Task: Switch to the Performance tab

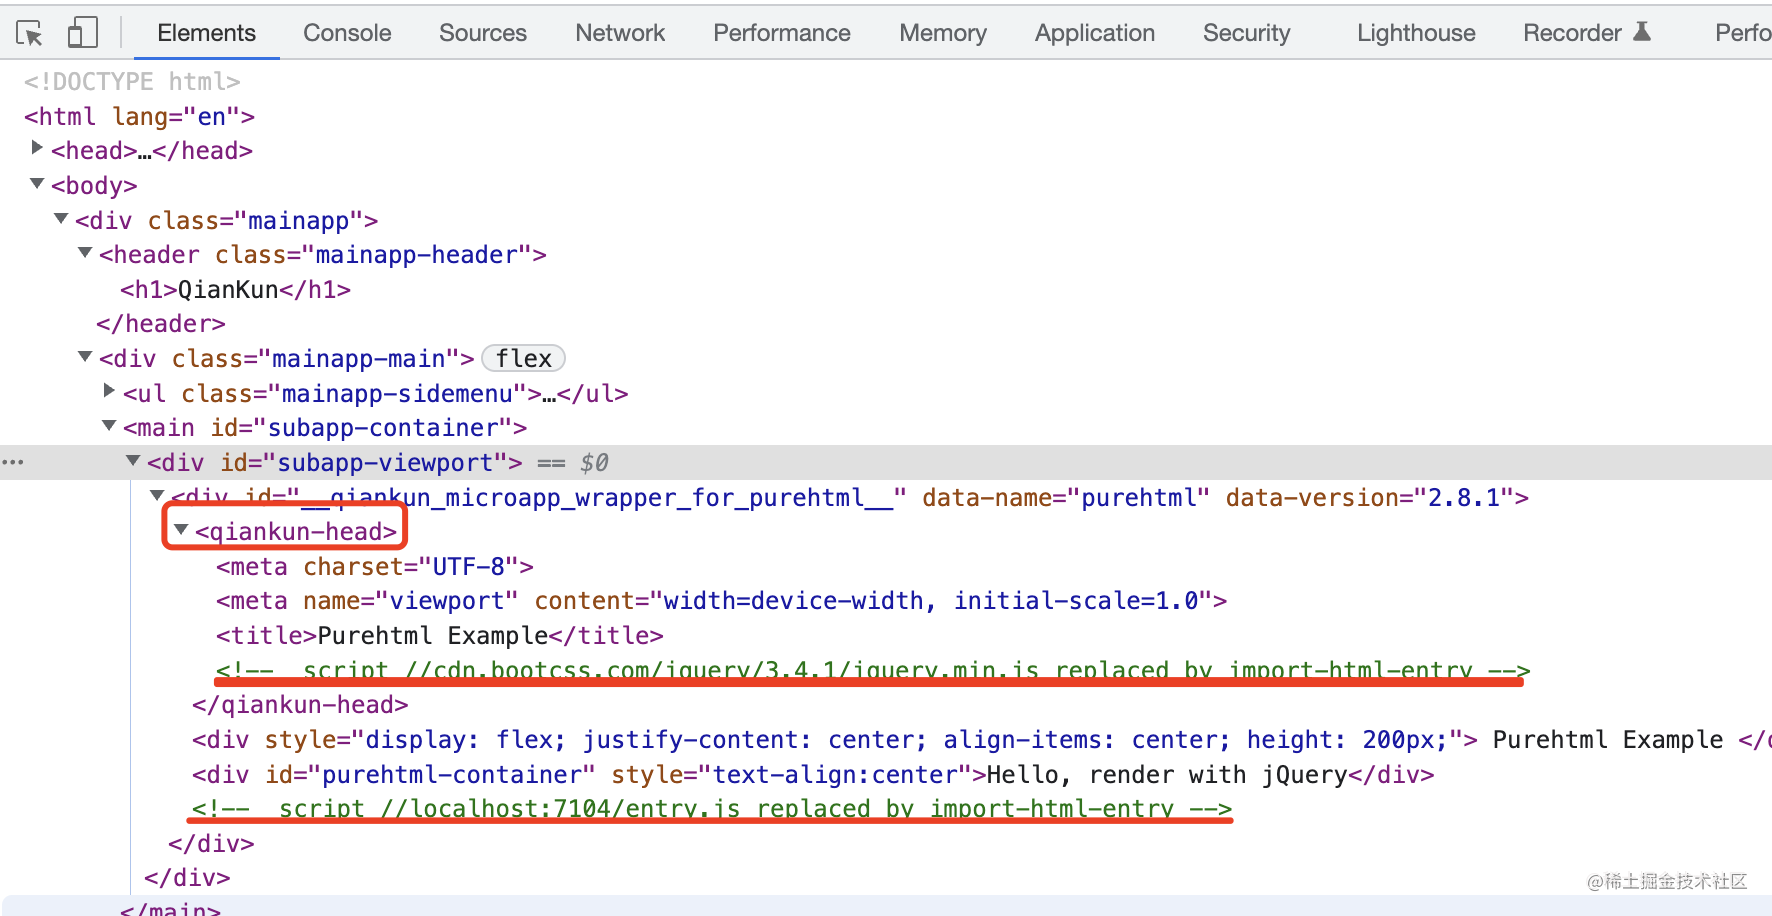Action: [x=782, y=33]
